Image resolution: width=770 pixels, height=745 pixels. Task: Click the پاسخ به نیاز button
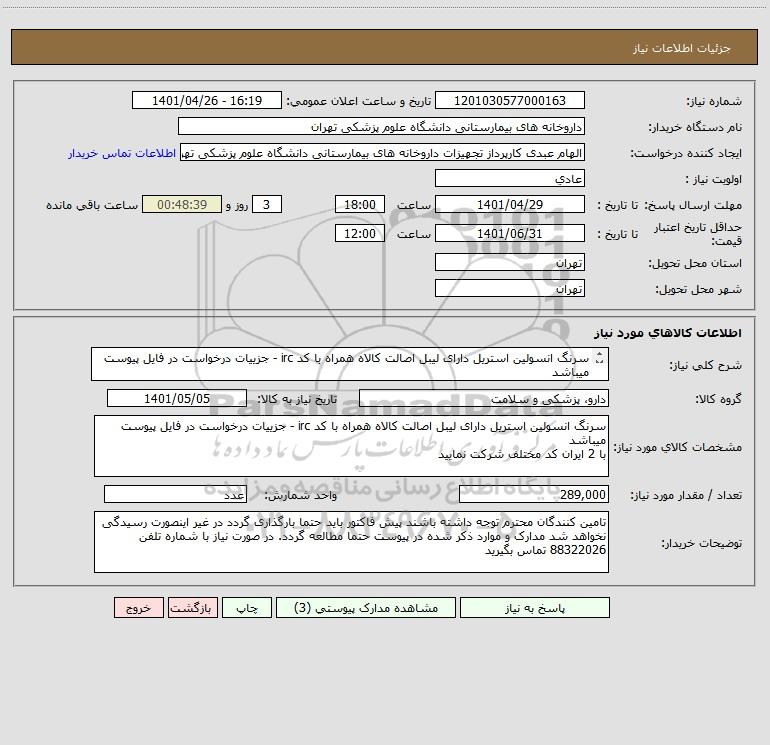(x=535, y=607)
